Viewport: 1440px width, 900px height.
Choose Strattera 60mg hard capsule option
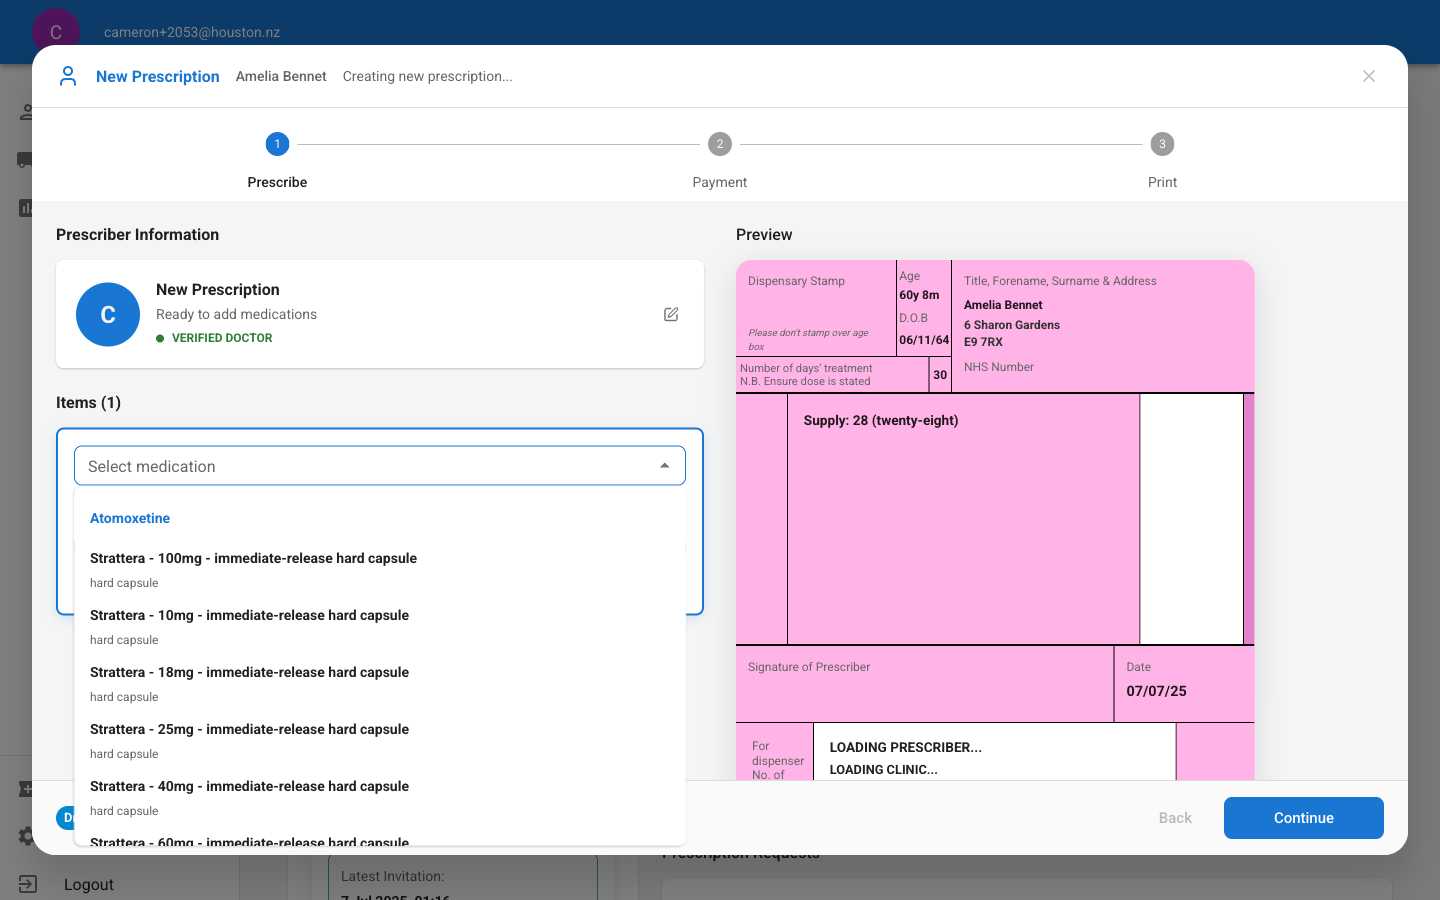pyautogui.click(x=380, y=838)
